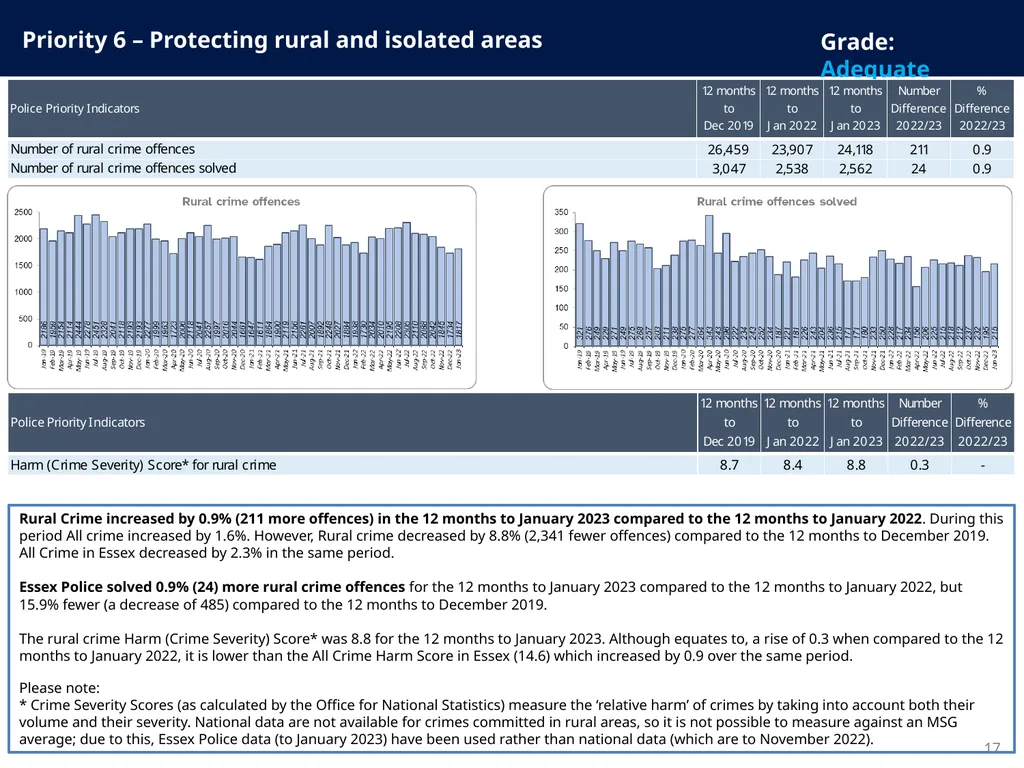1024x768 pixels.
Task: Click the 'Adequate' grade text
Action: (x=874, y=69)
